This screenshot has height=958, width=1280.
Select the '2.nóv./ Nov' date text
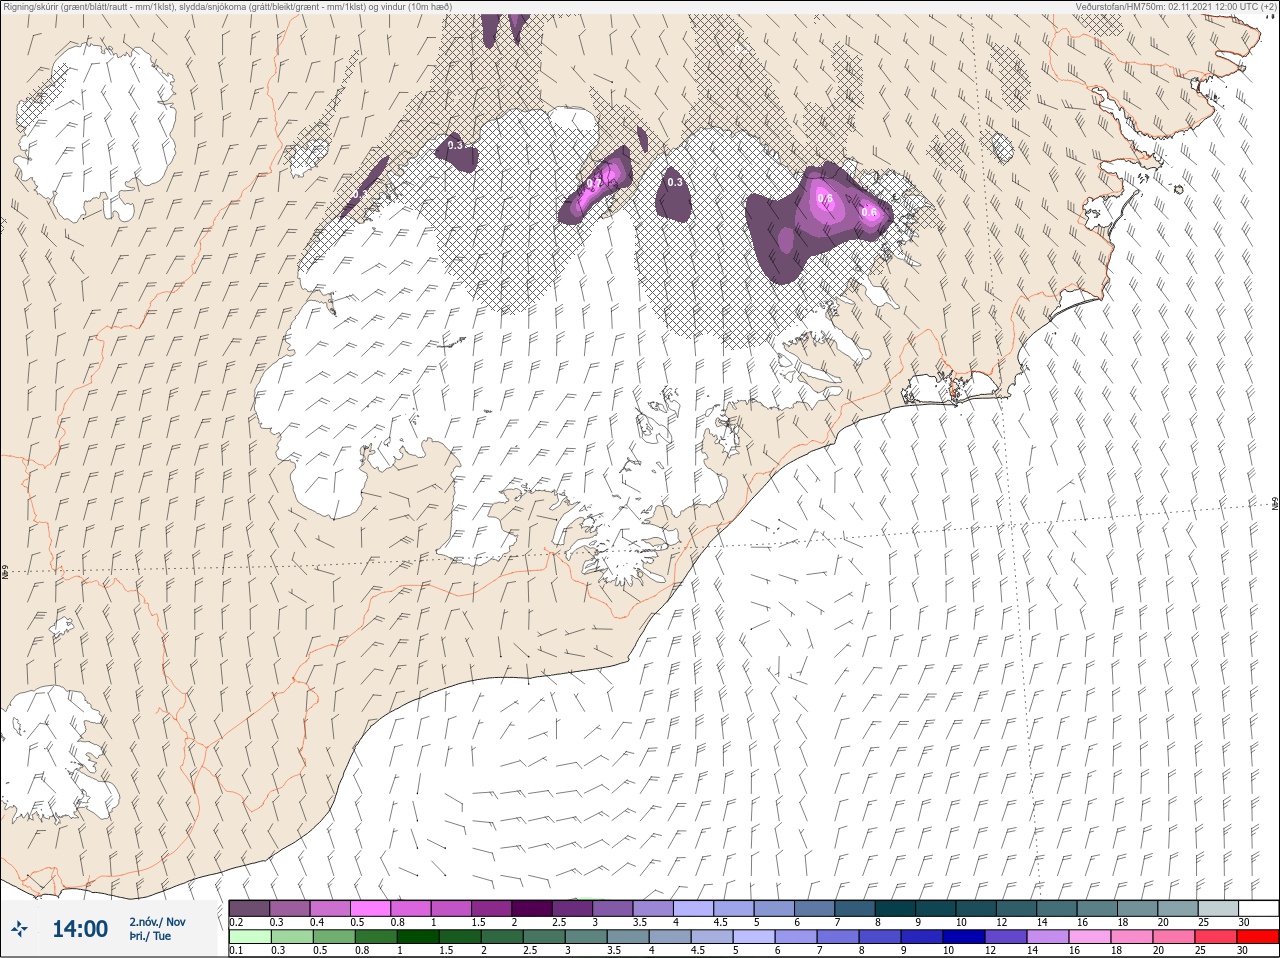(157, 922)
